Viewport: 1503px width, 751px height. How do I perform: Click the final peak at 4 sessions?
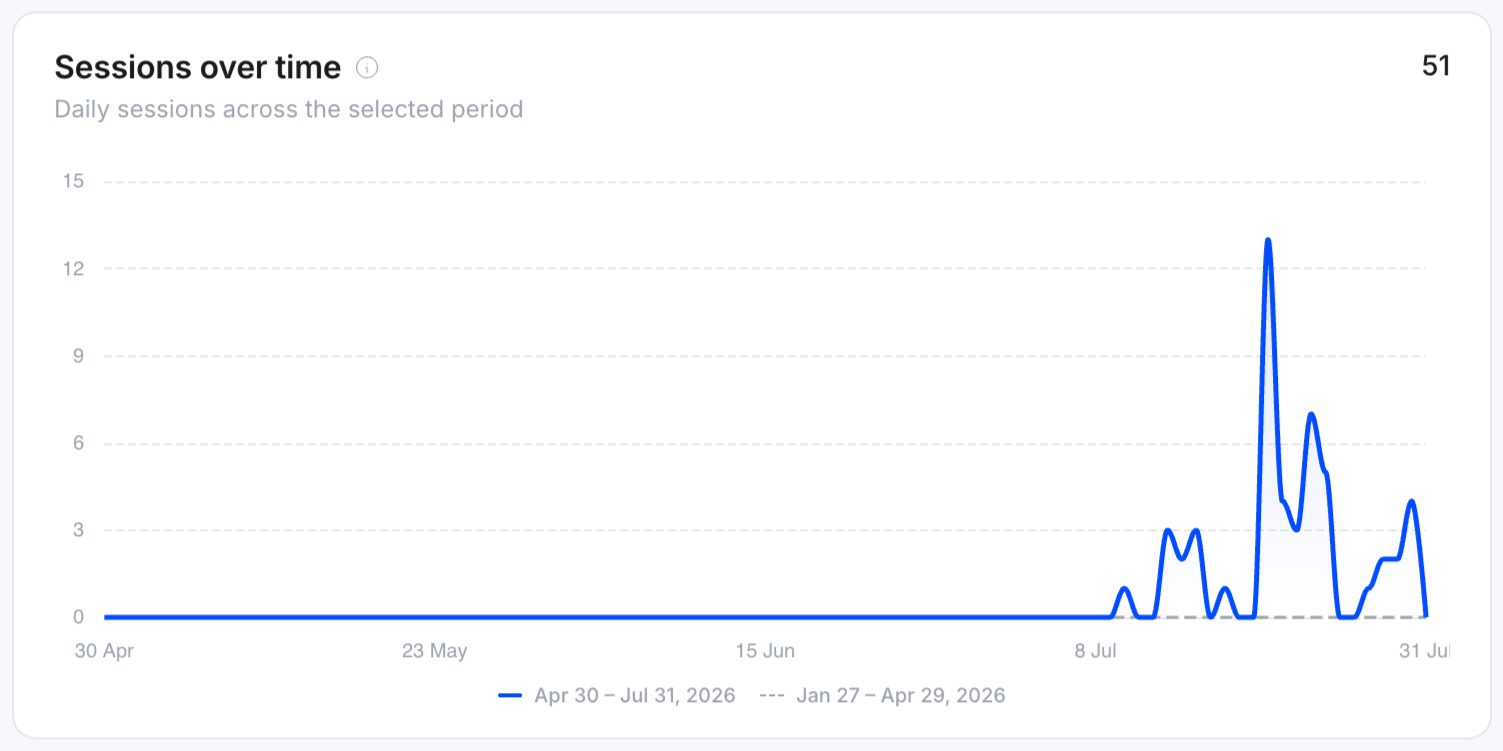pyautogui.click(x=1411, y=501)
